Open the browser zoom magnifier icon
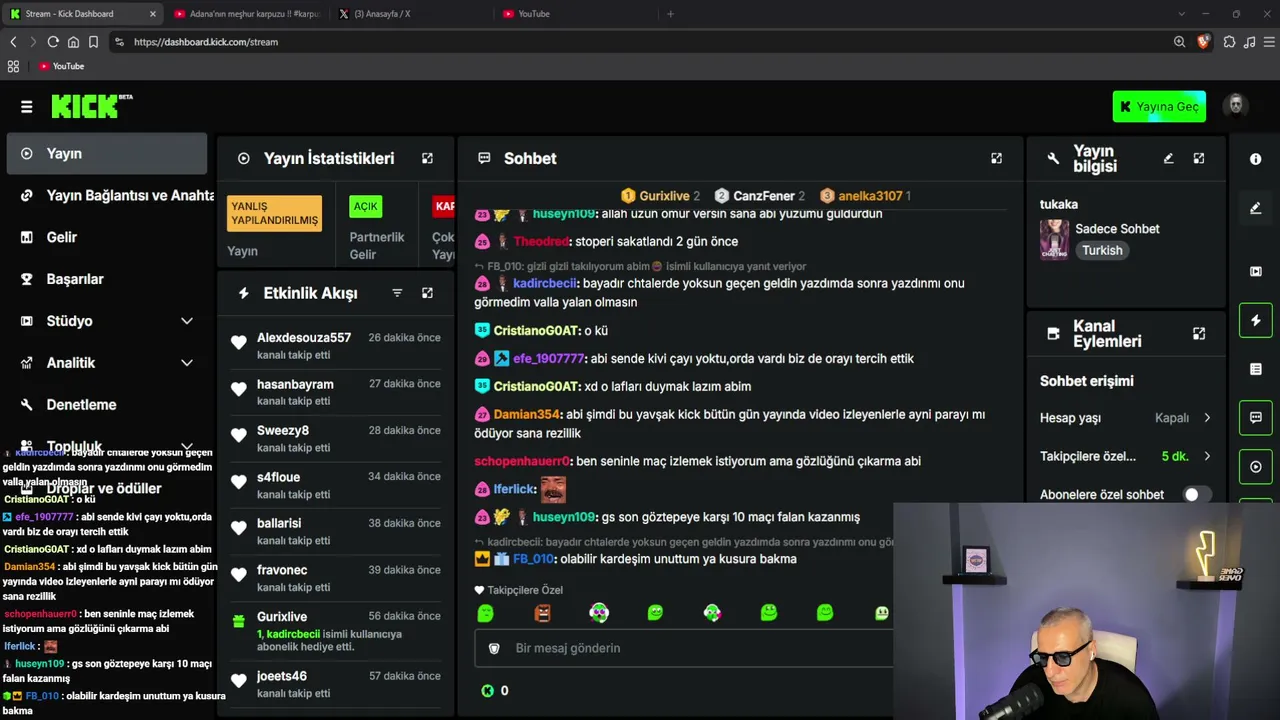 [x=1180, y=42]
